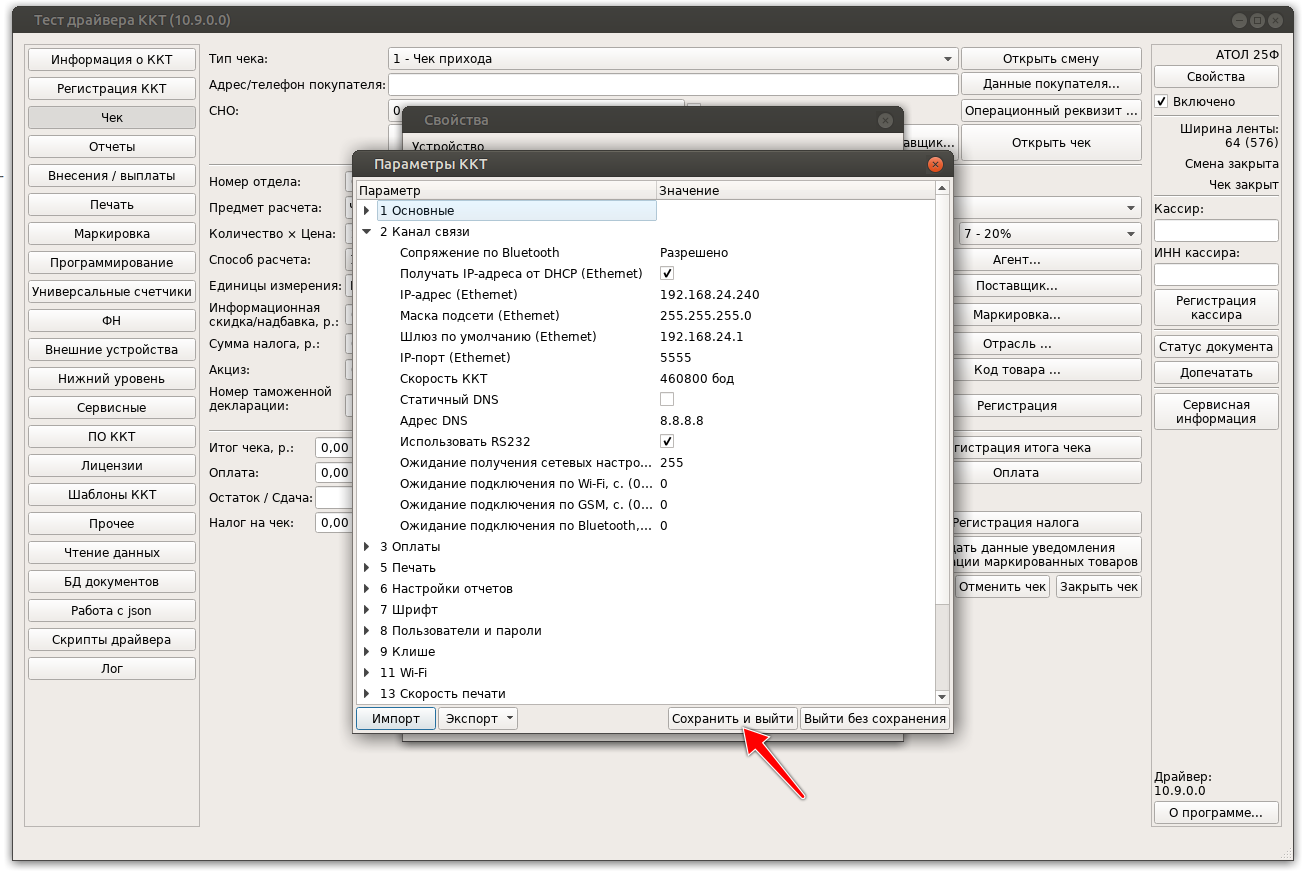Open the 'Программирование' section
Screen dimensions: 1302x871
112,262
